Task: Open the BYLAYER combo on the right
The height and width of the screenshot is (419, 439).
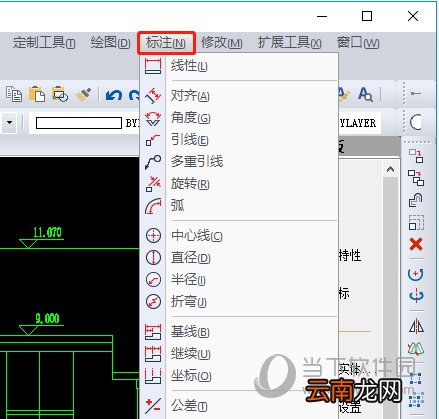Action: pos(360,123)
